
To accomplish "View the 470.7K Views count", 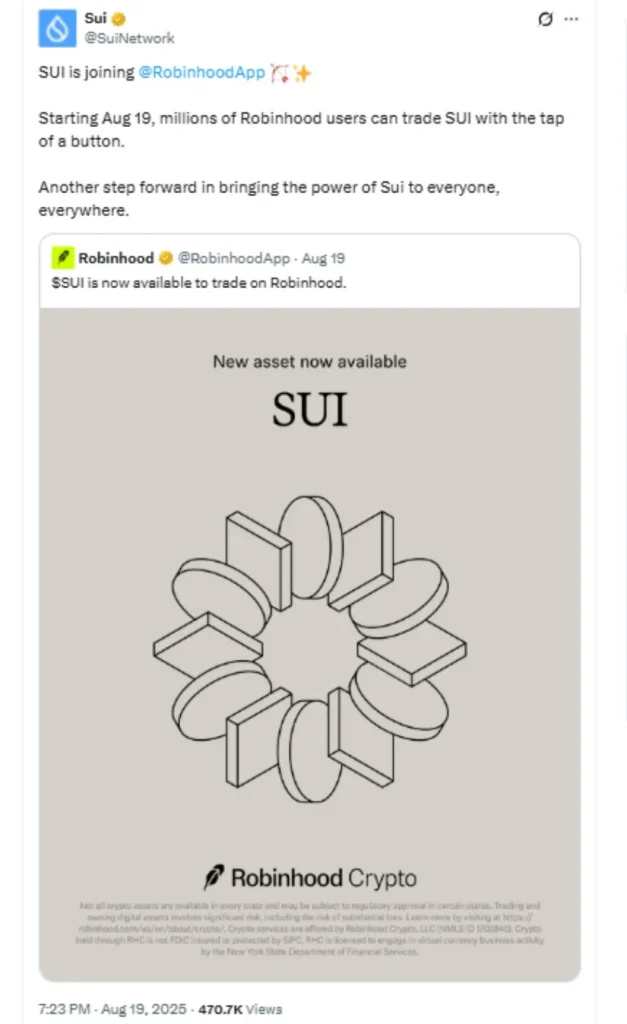I will [x=240, y=1010].
